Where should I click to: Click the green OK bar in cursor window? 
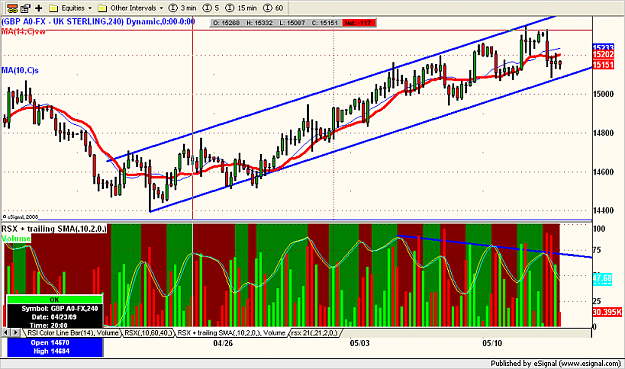click(x=55, y=300)
